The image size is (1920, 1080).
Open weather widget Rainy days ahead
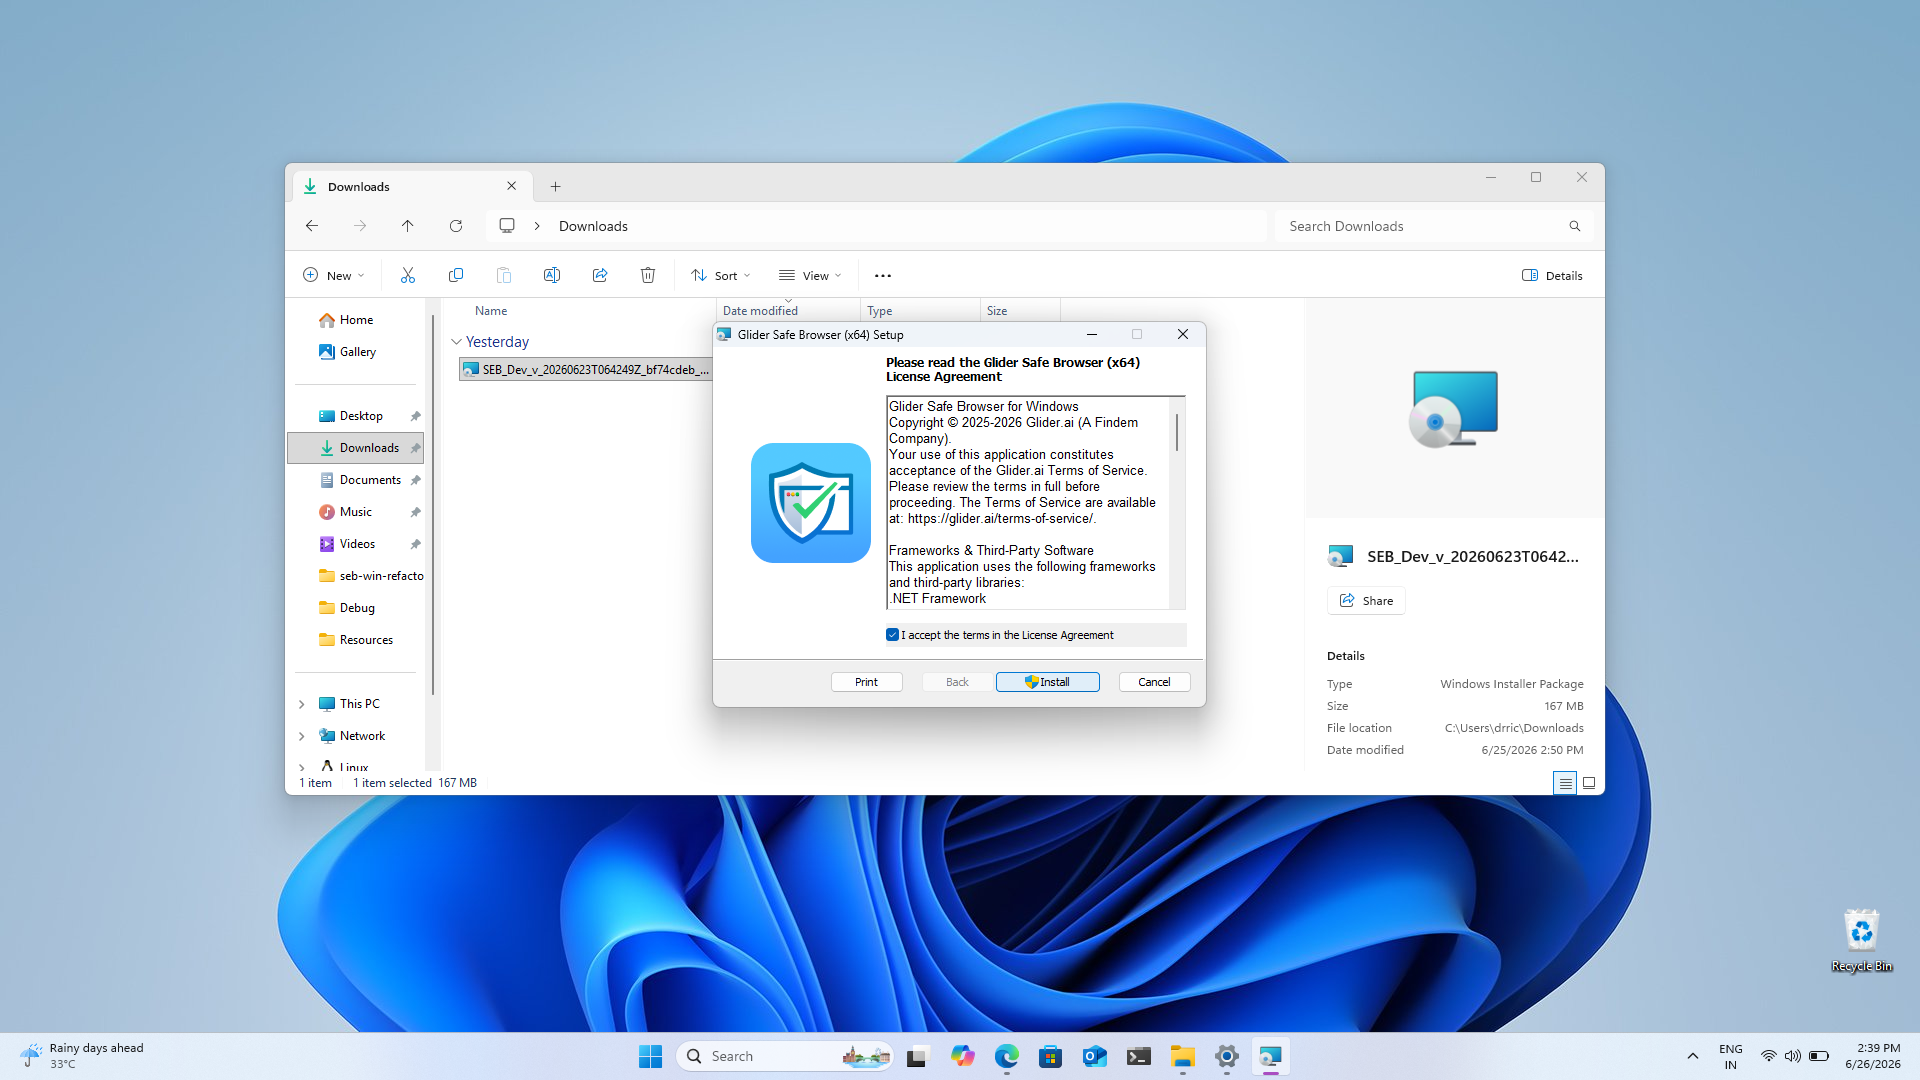click(x=83, y=1056)
